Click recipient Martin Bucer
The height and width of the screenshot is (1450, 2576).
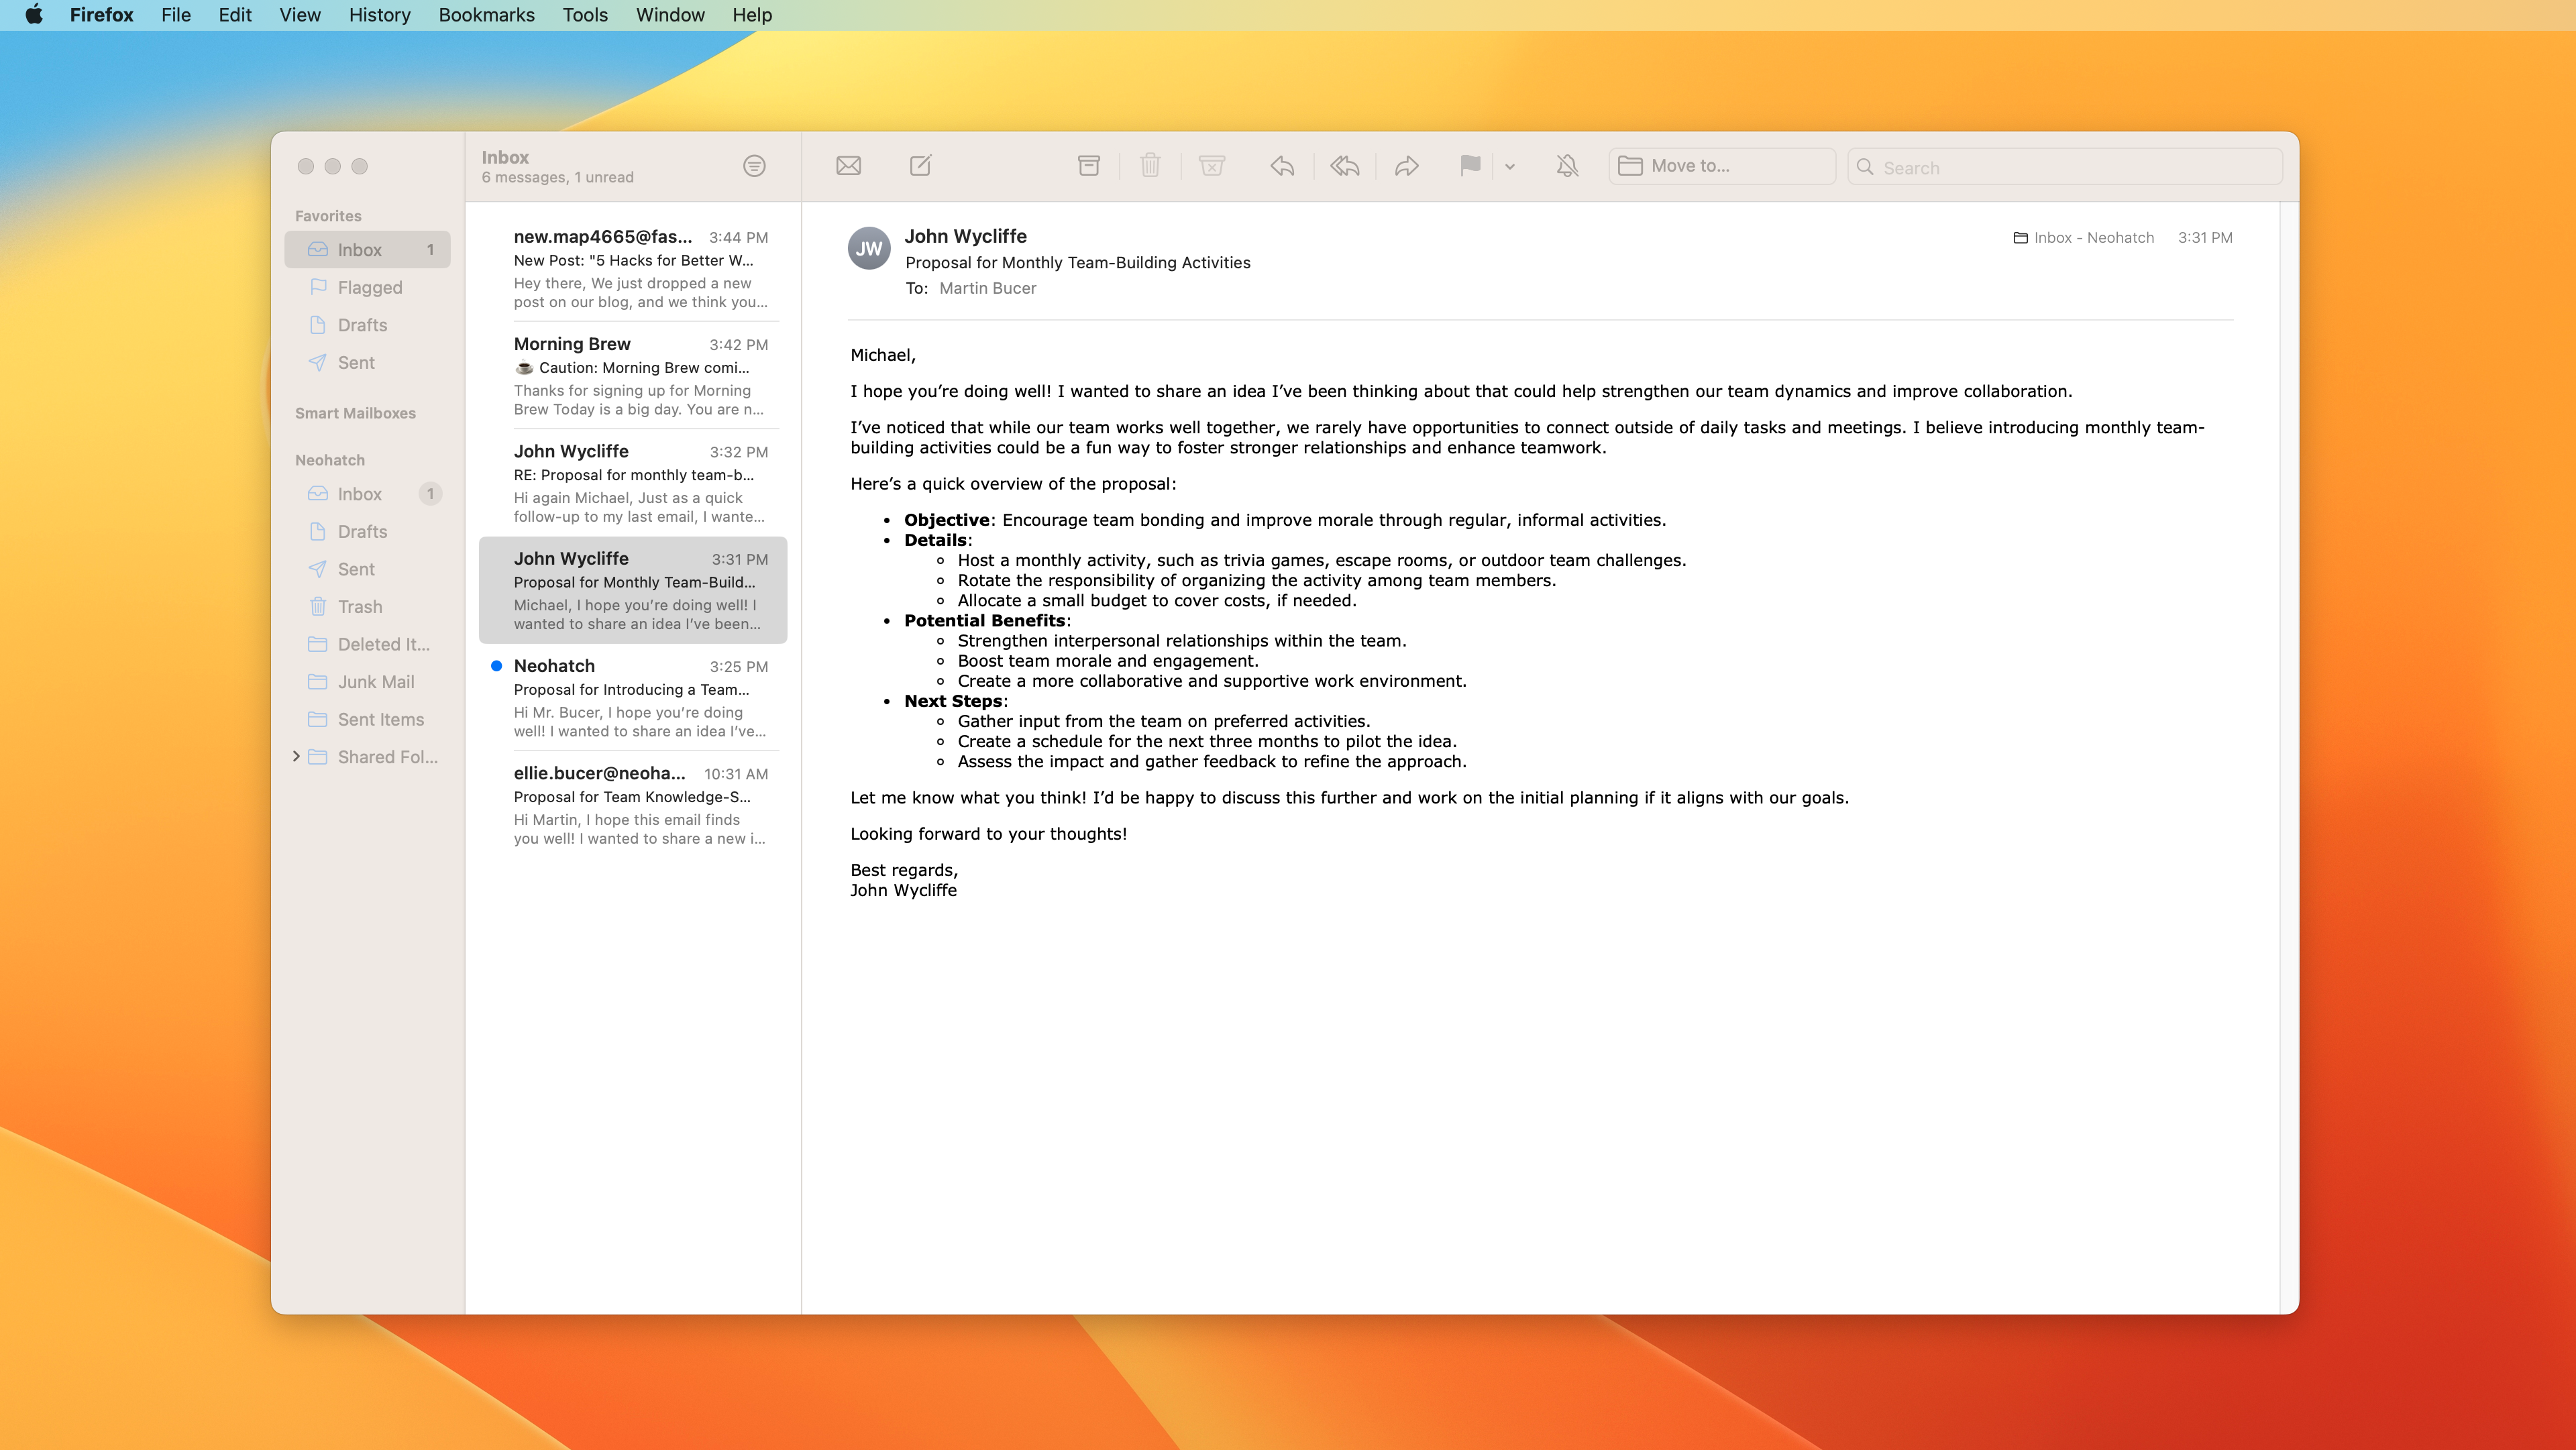(987, 288)
